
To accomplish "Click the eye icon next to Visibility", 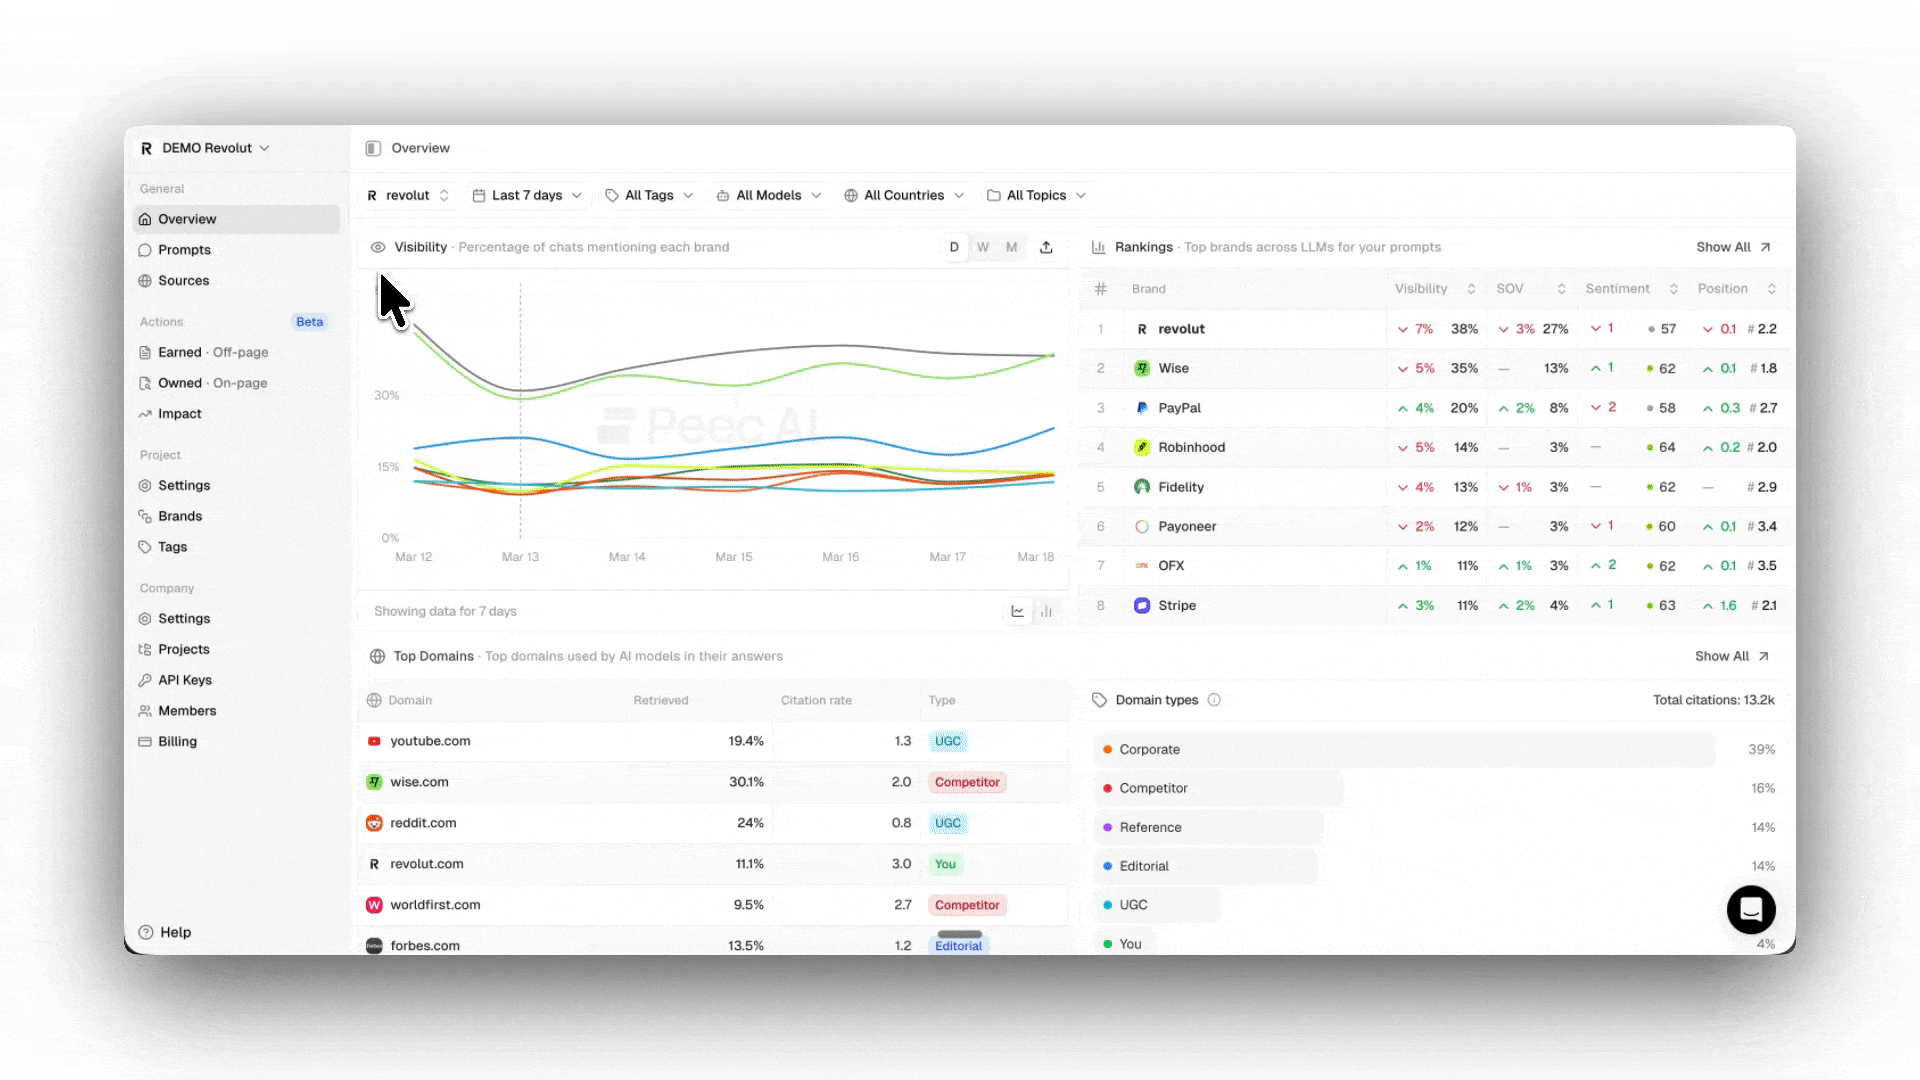I will [x=378, y=247].
